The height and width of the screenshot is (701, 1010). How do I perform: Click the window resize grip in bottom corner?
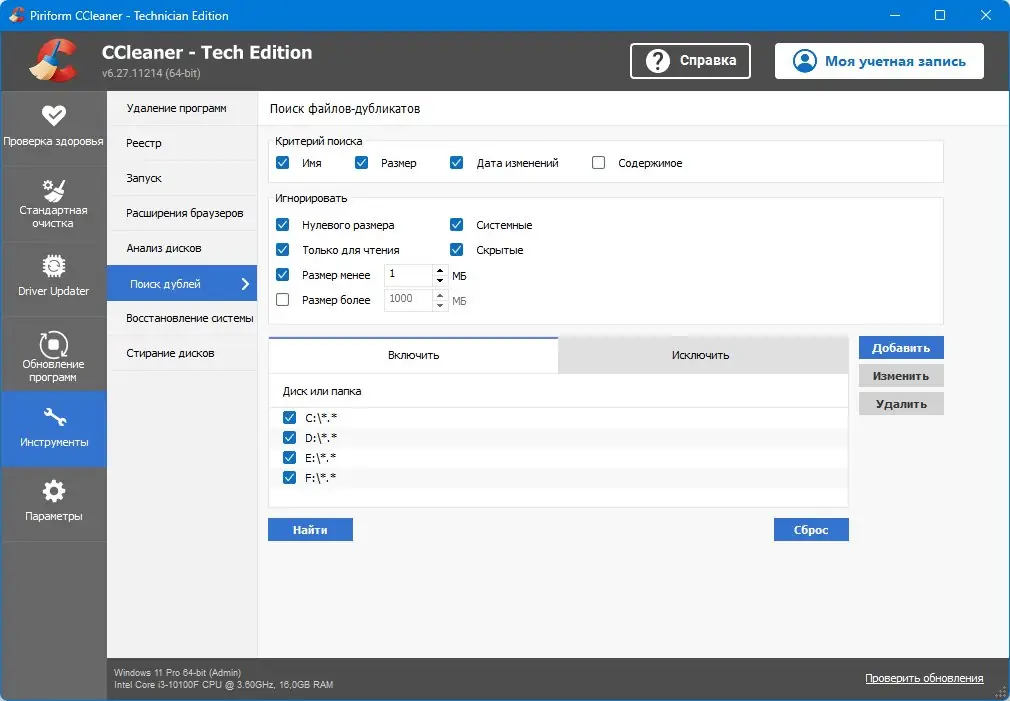(1000, 691)
